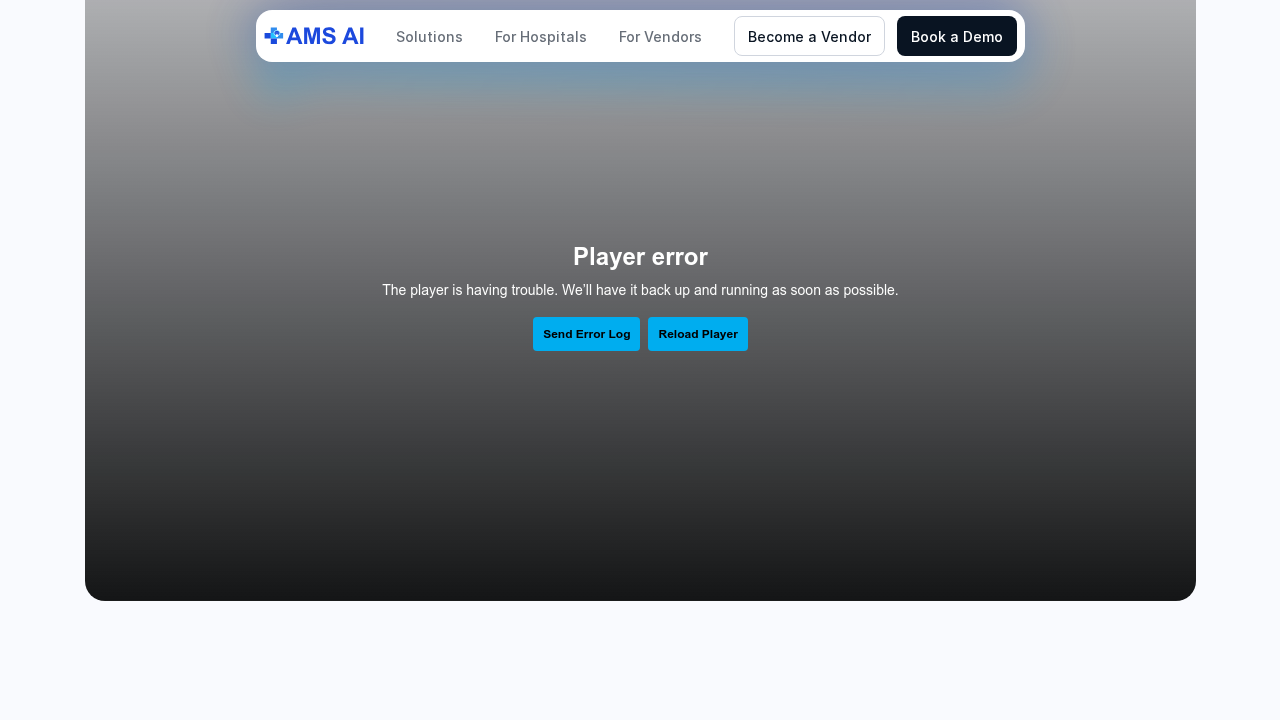Viewport: 1280px width, 720px height.
Task: Click the Solutions link in header
Action: point(429,35)
